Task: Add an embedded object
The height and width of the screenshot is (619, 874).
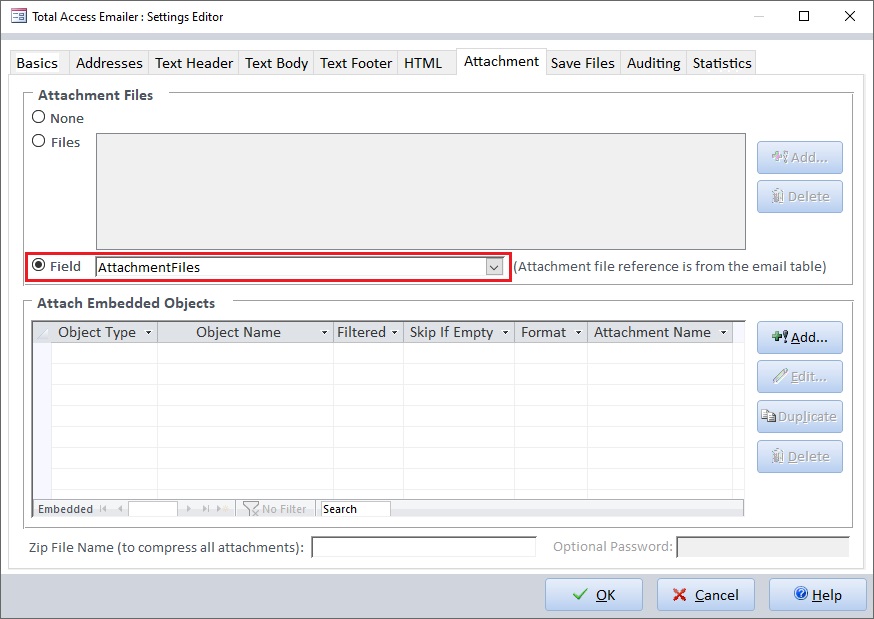Action: (x=799, y=338)
